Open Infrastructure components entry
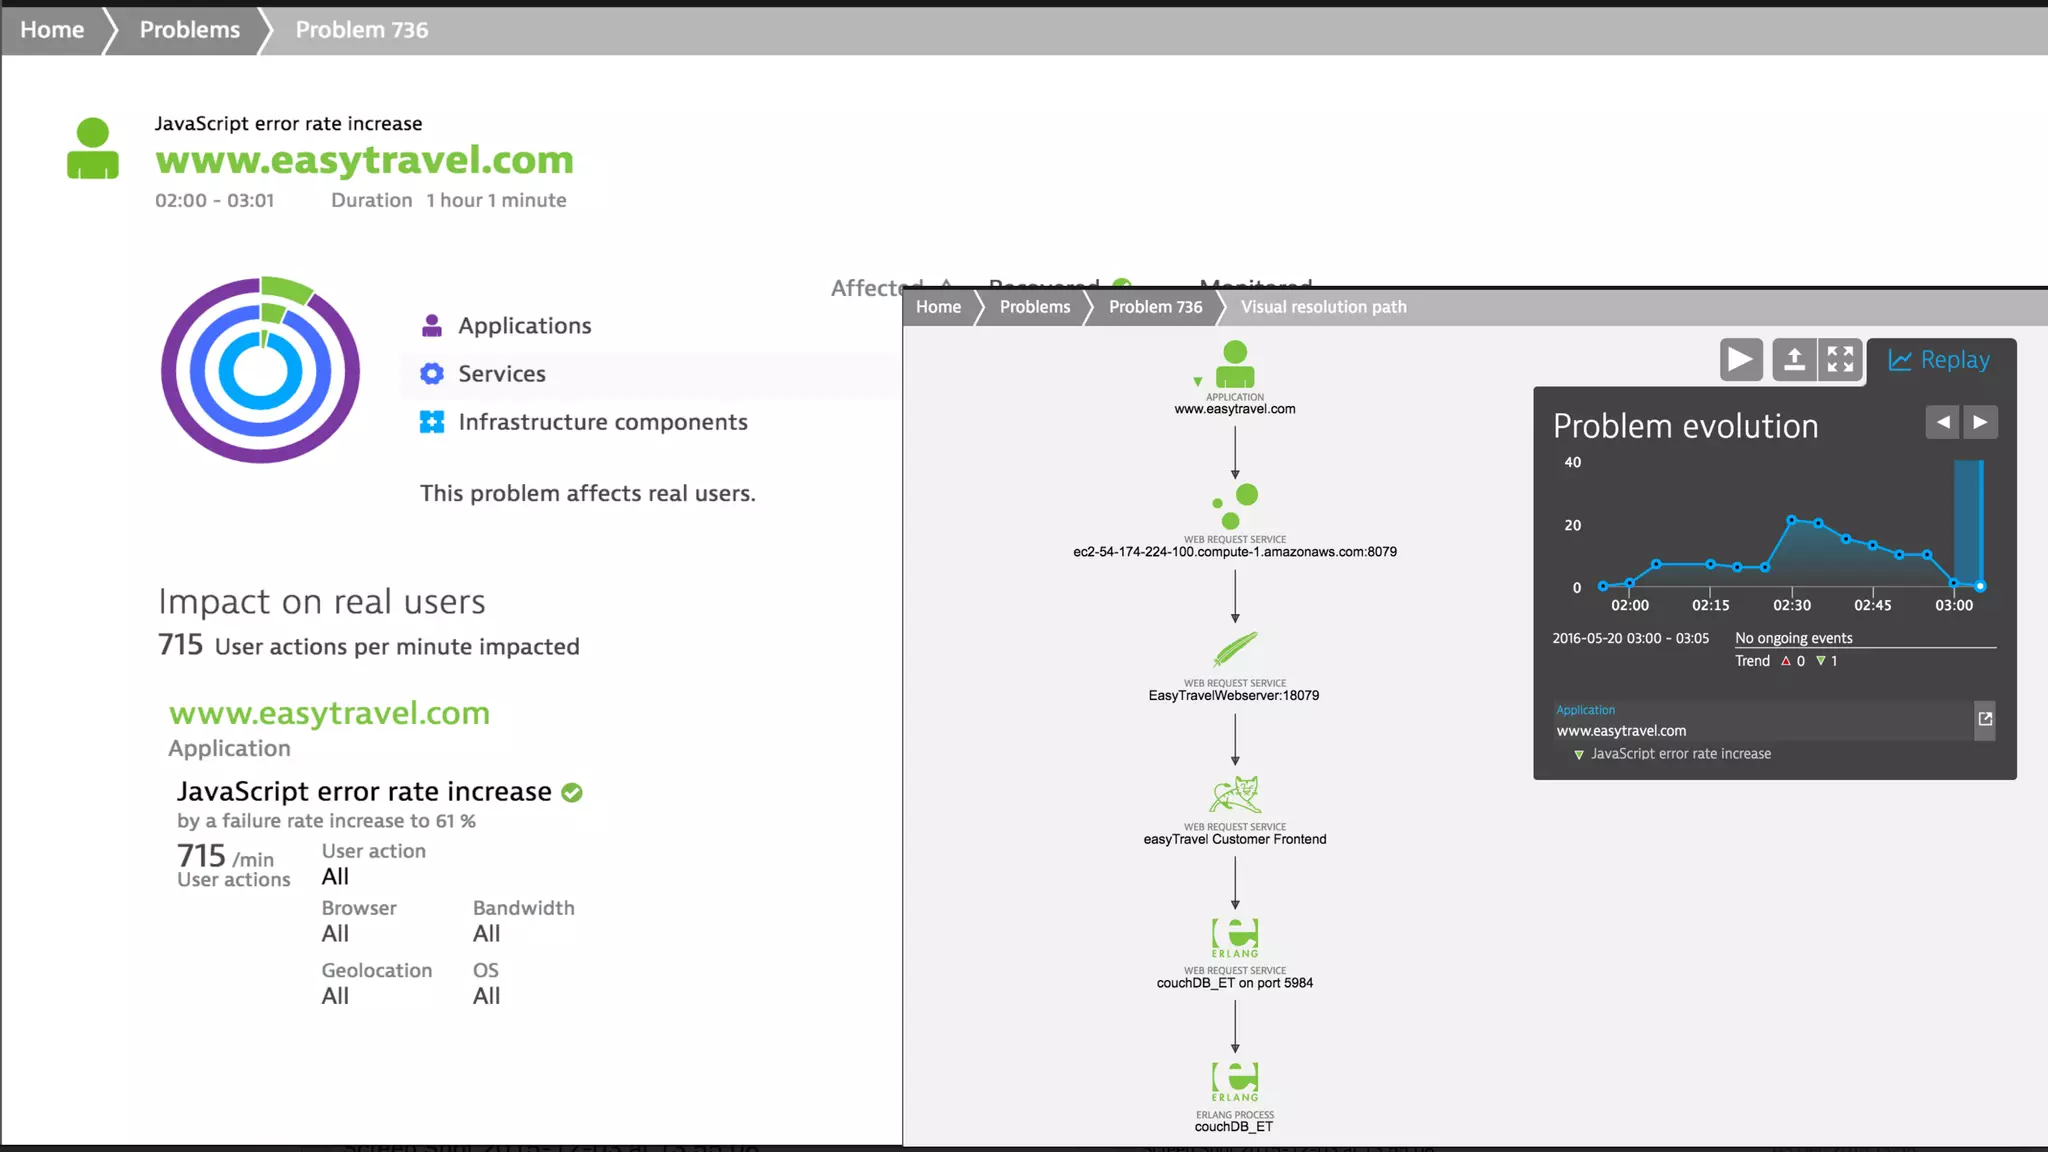This screenshot has height=1152, width=2048. pyautogui.click(x=602, y=422)
